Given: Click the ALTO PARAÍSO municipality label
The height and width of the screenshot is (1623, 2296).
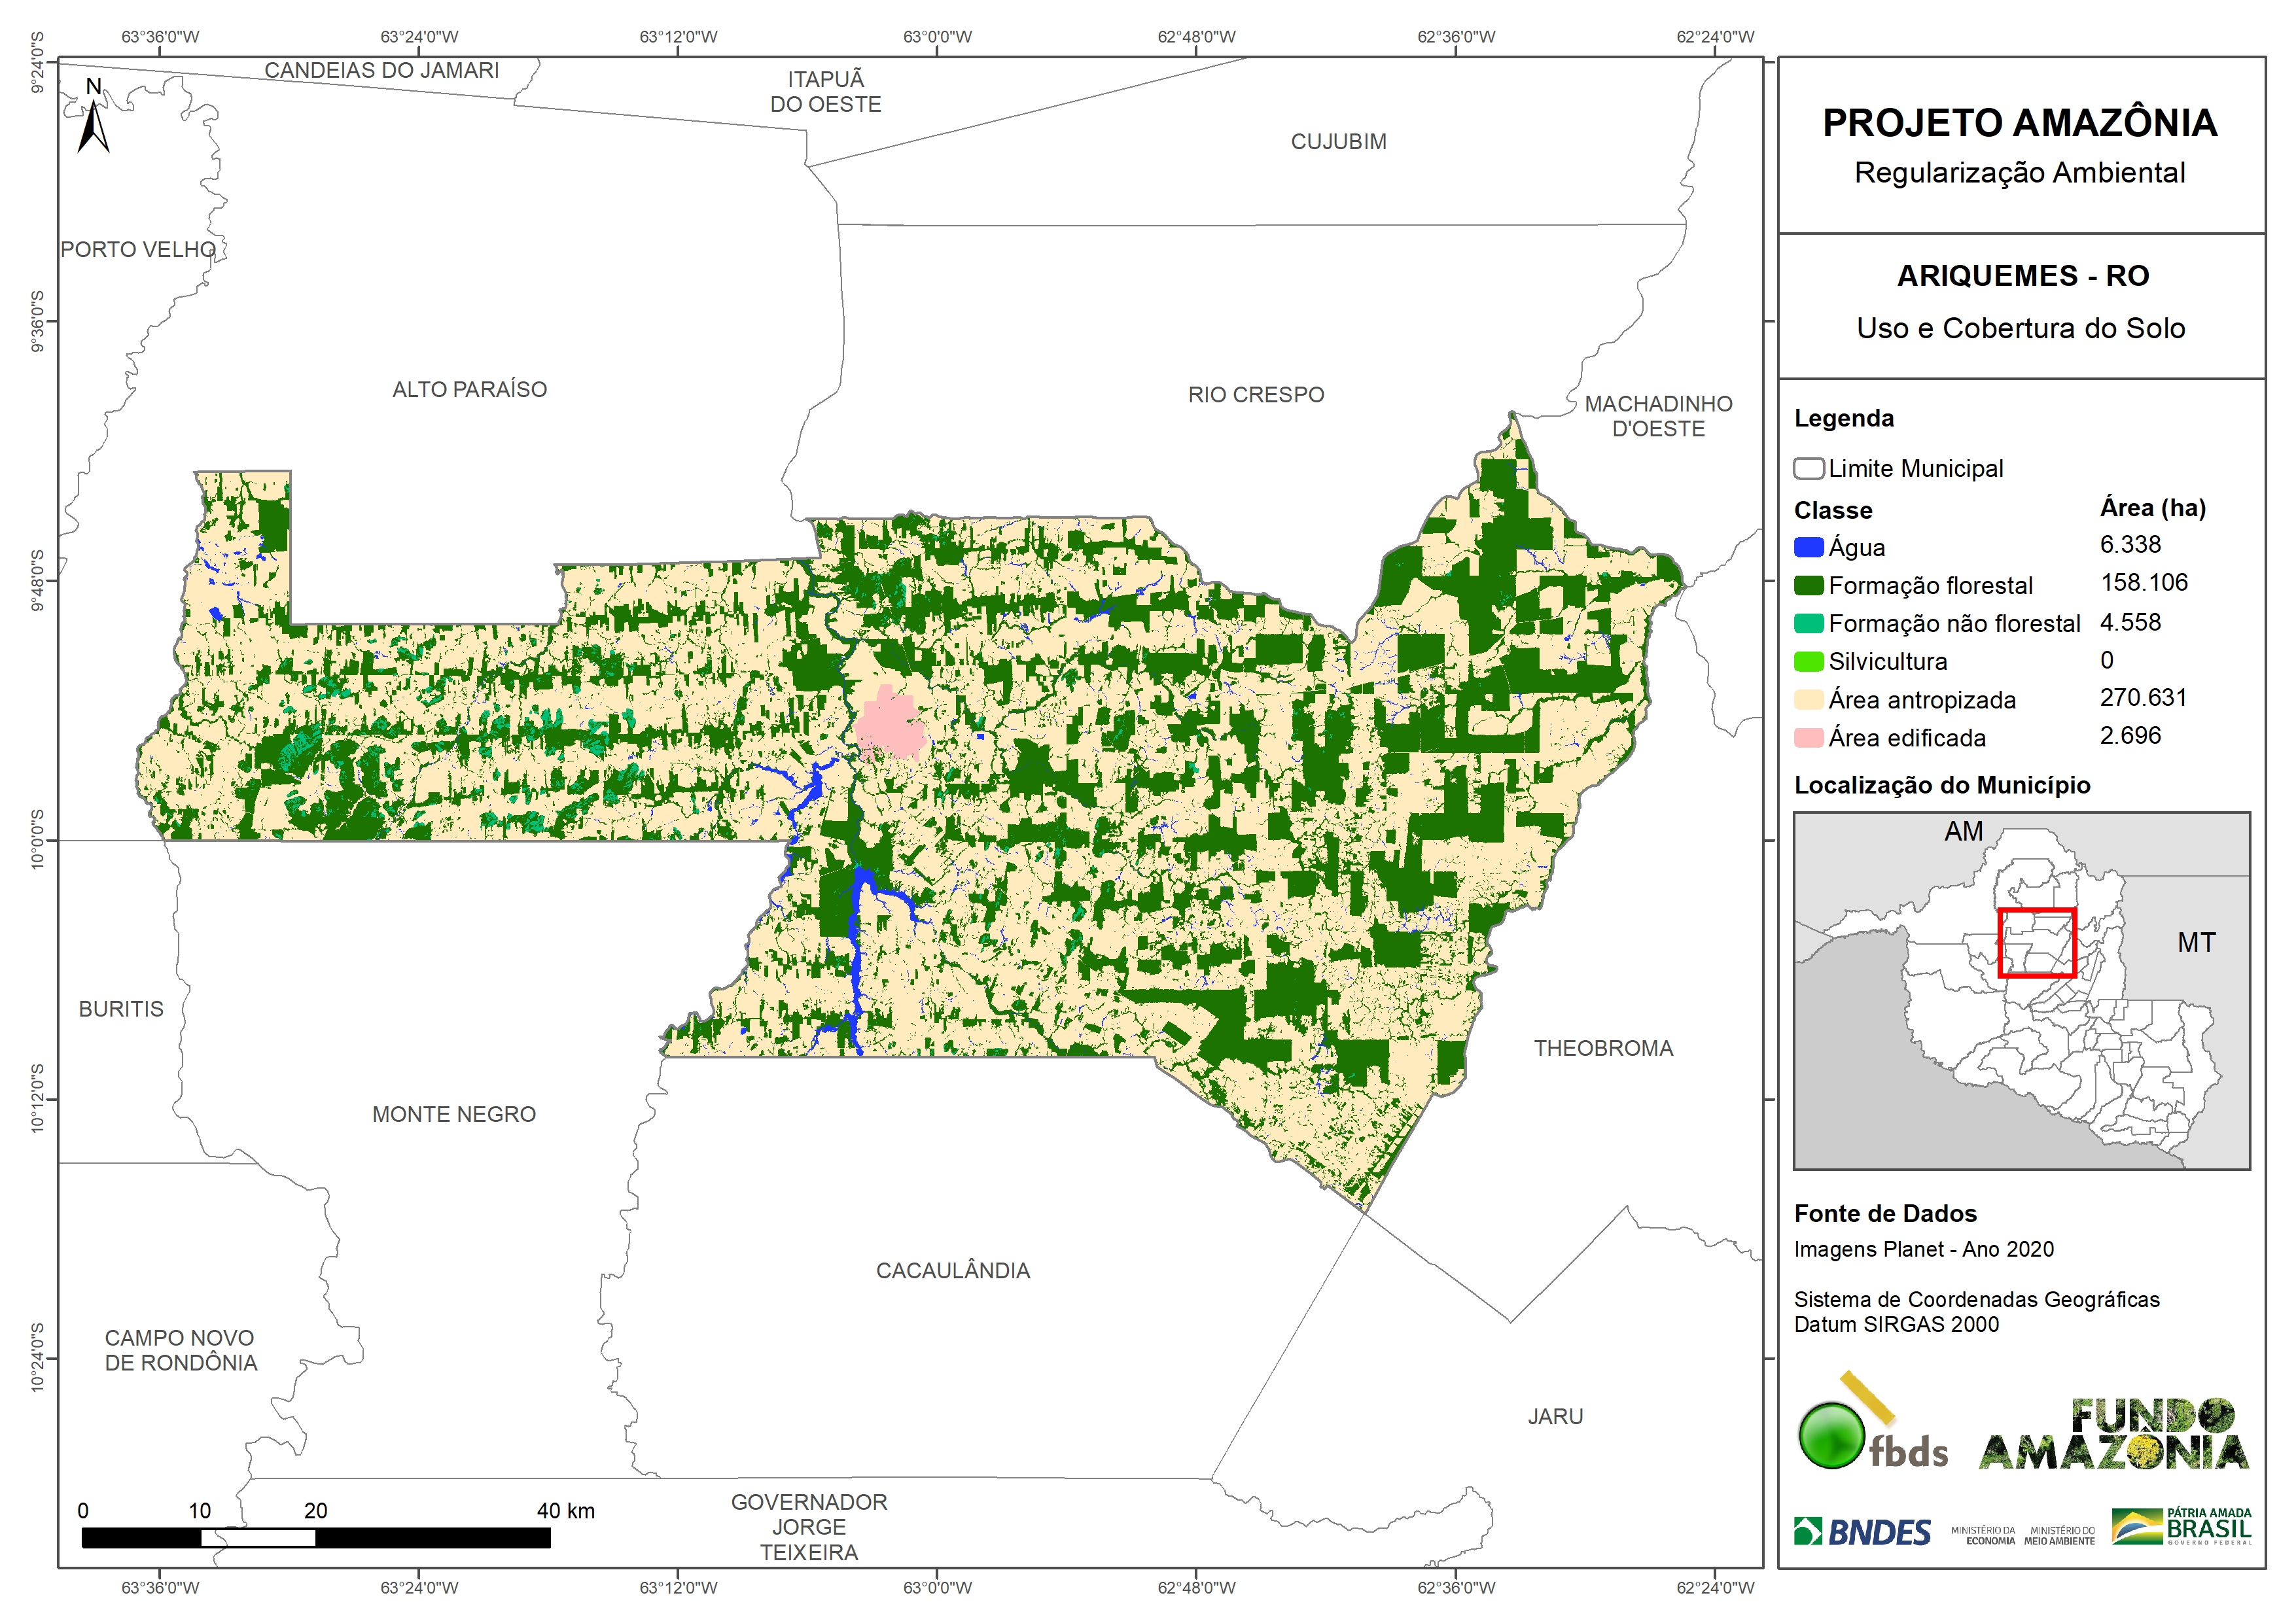Looking at the screenshot, I should [469, 389].
